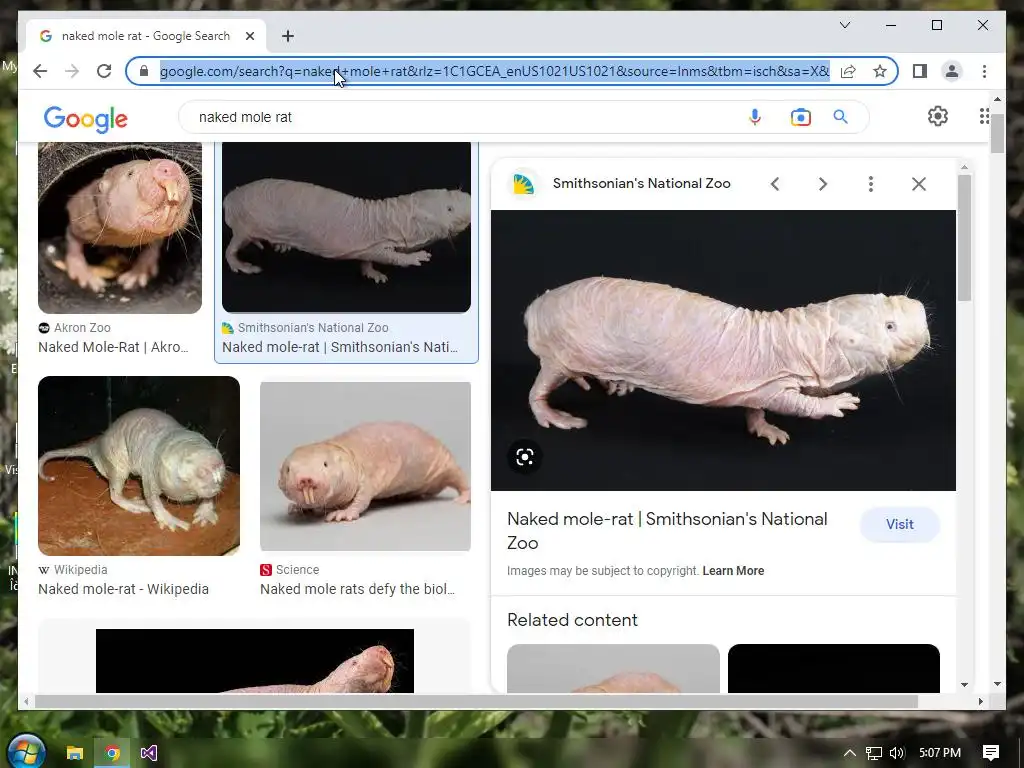Click the horizontal scrollbar at window bottom
The width and height of the screenshot is (1024, 768).
coord(476,701)
